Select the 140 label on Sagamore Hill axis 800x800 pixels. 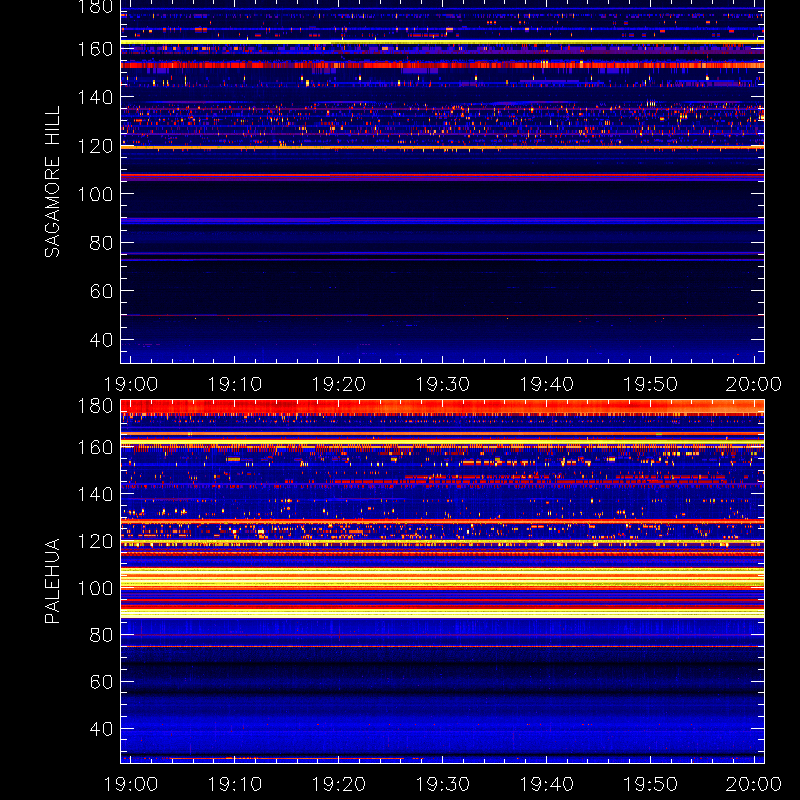pyautogui.click(x=95, y=97)
